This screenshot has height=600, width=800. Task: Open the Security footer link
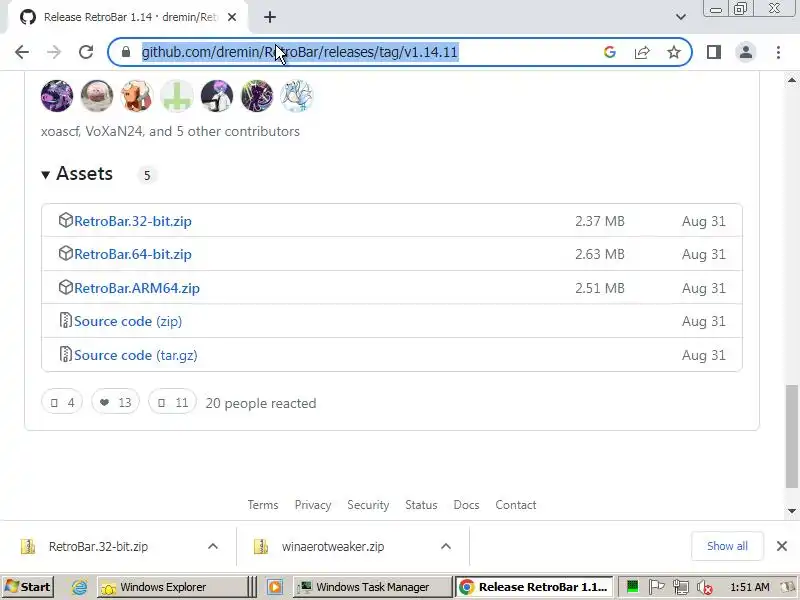click(368, 505)
